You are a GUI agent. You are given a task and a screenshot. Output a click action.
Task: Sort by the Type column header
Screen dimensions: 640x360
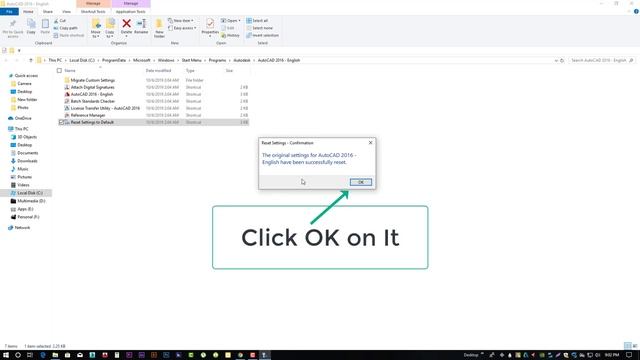(190, 71)
